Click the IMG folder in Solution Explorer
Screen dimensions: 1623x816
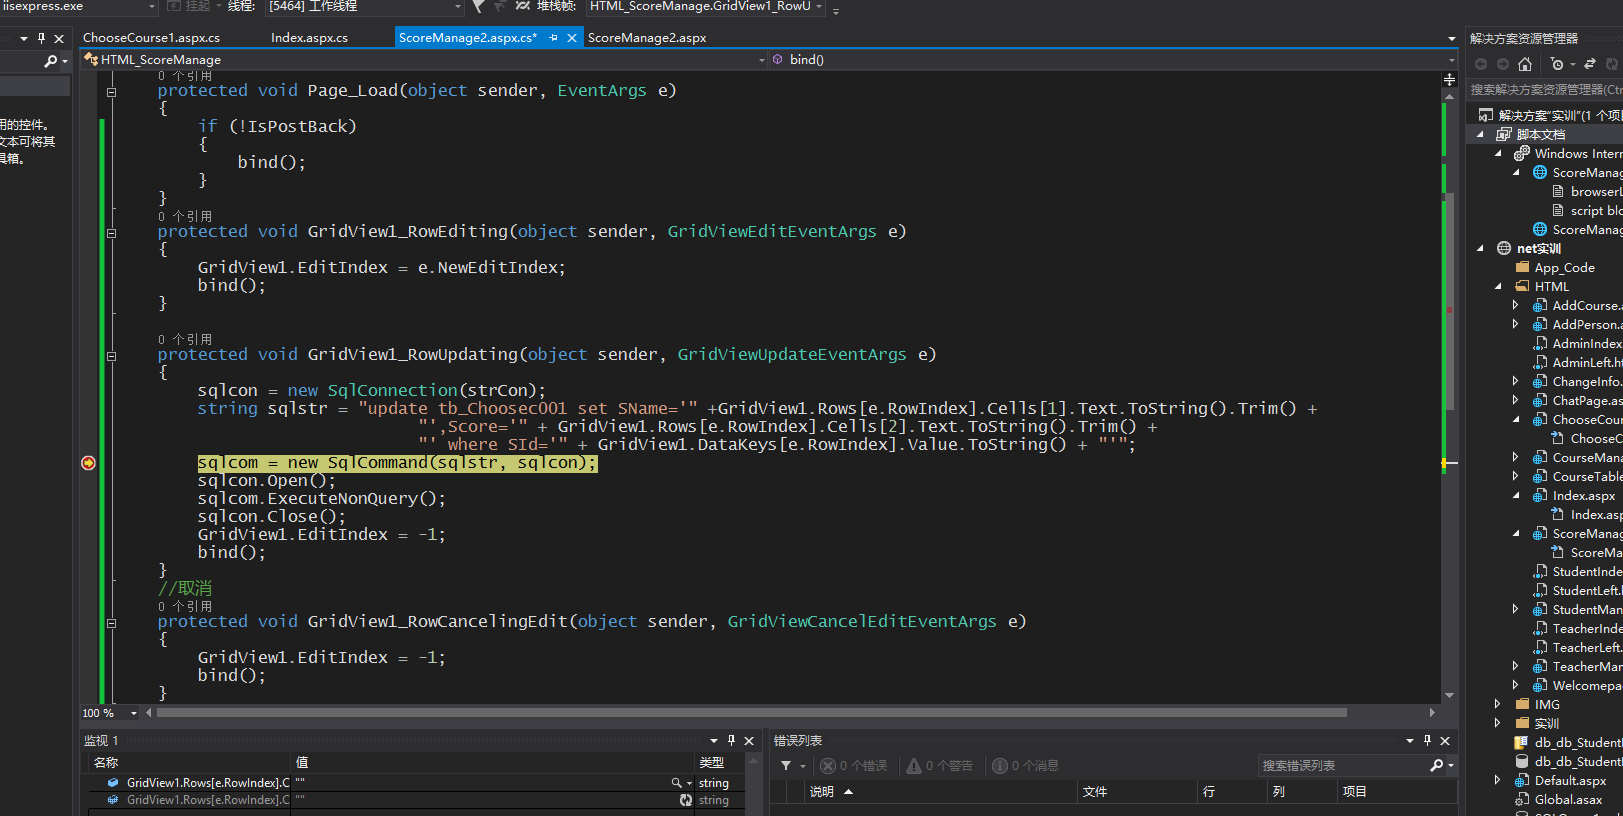pos(1538,704)
